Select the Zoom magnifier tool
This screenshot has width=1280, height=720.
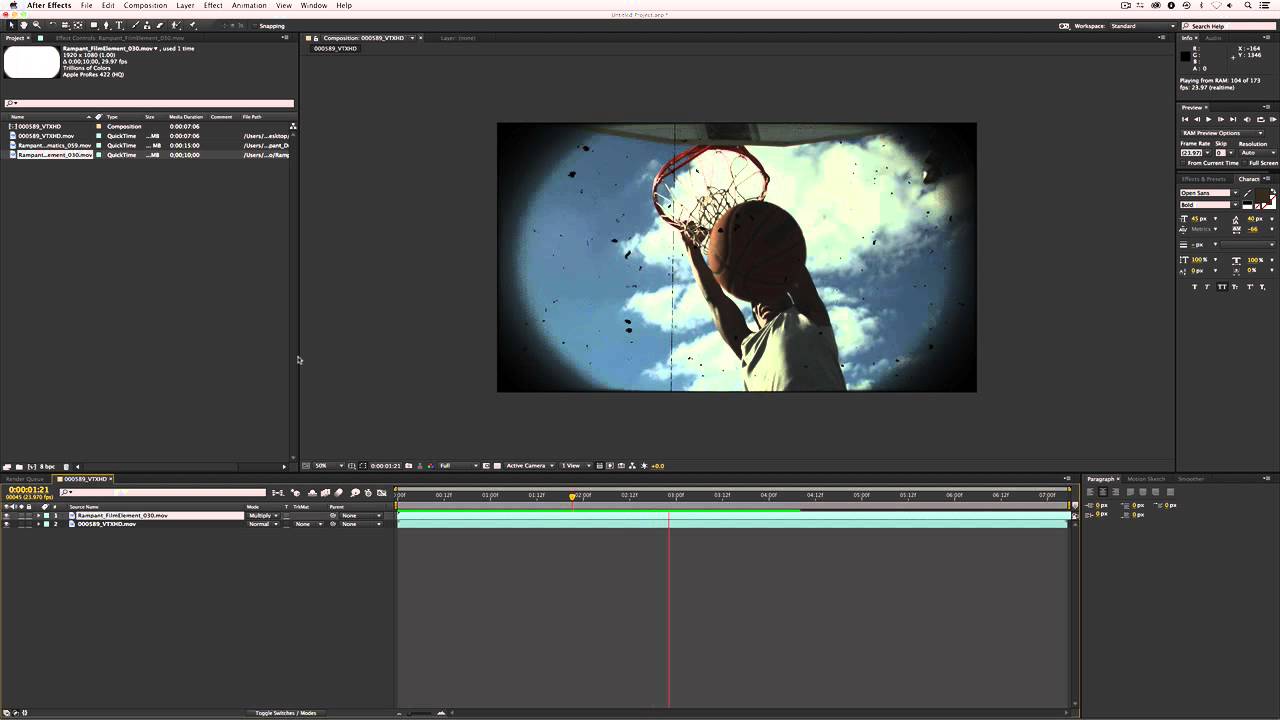coord(36,25)
